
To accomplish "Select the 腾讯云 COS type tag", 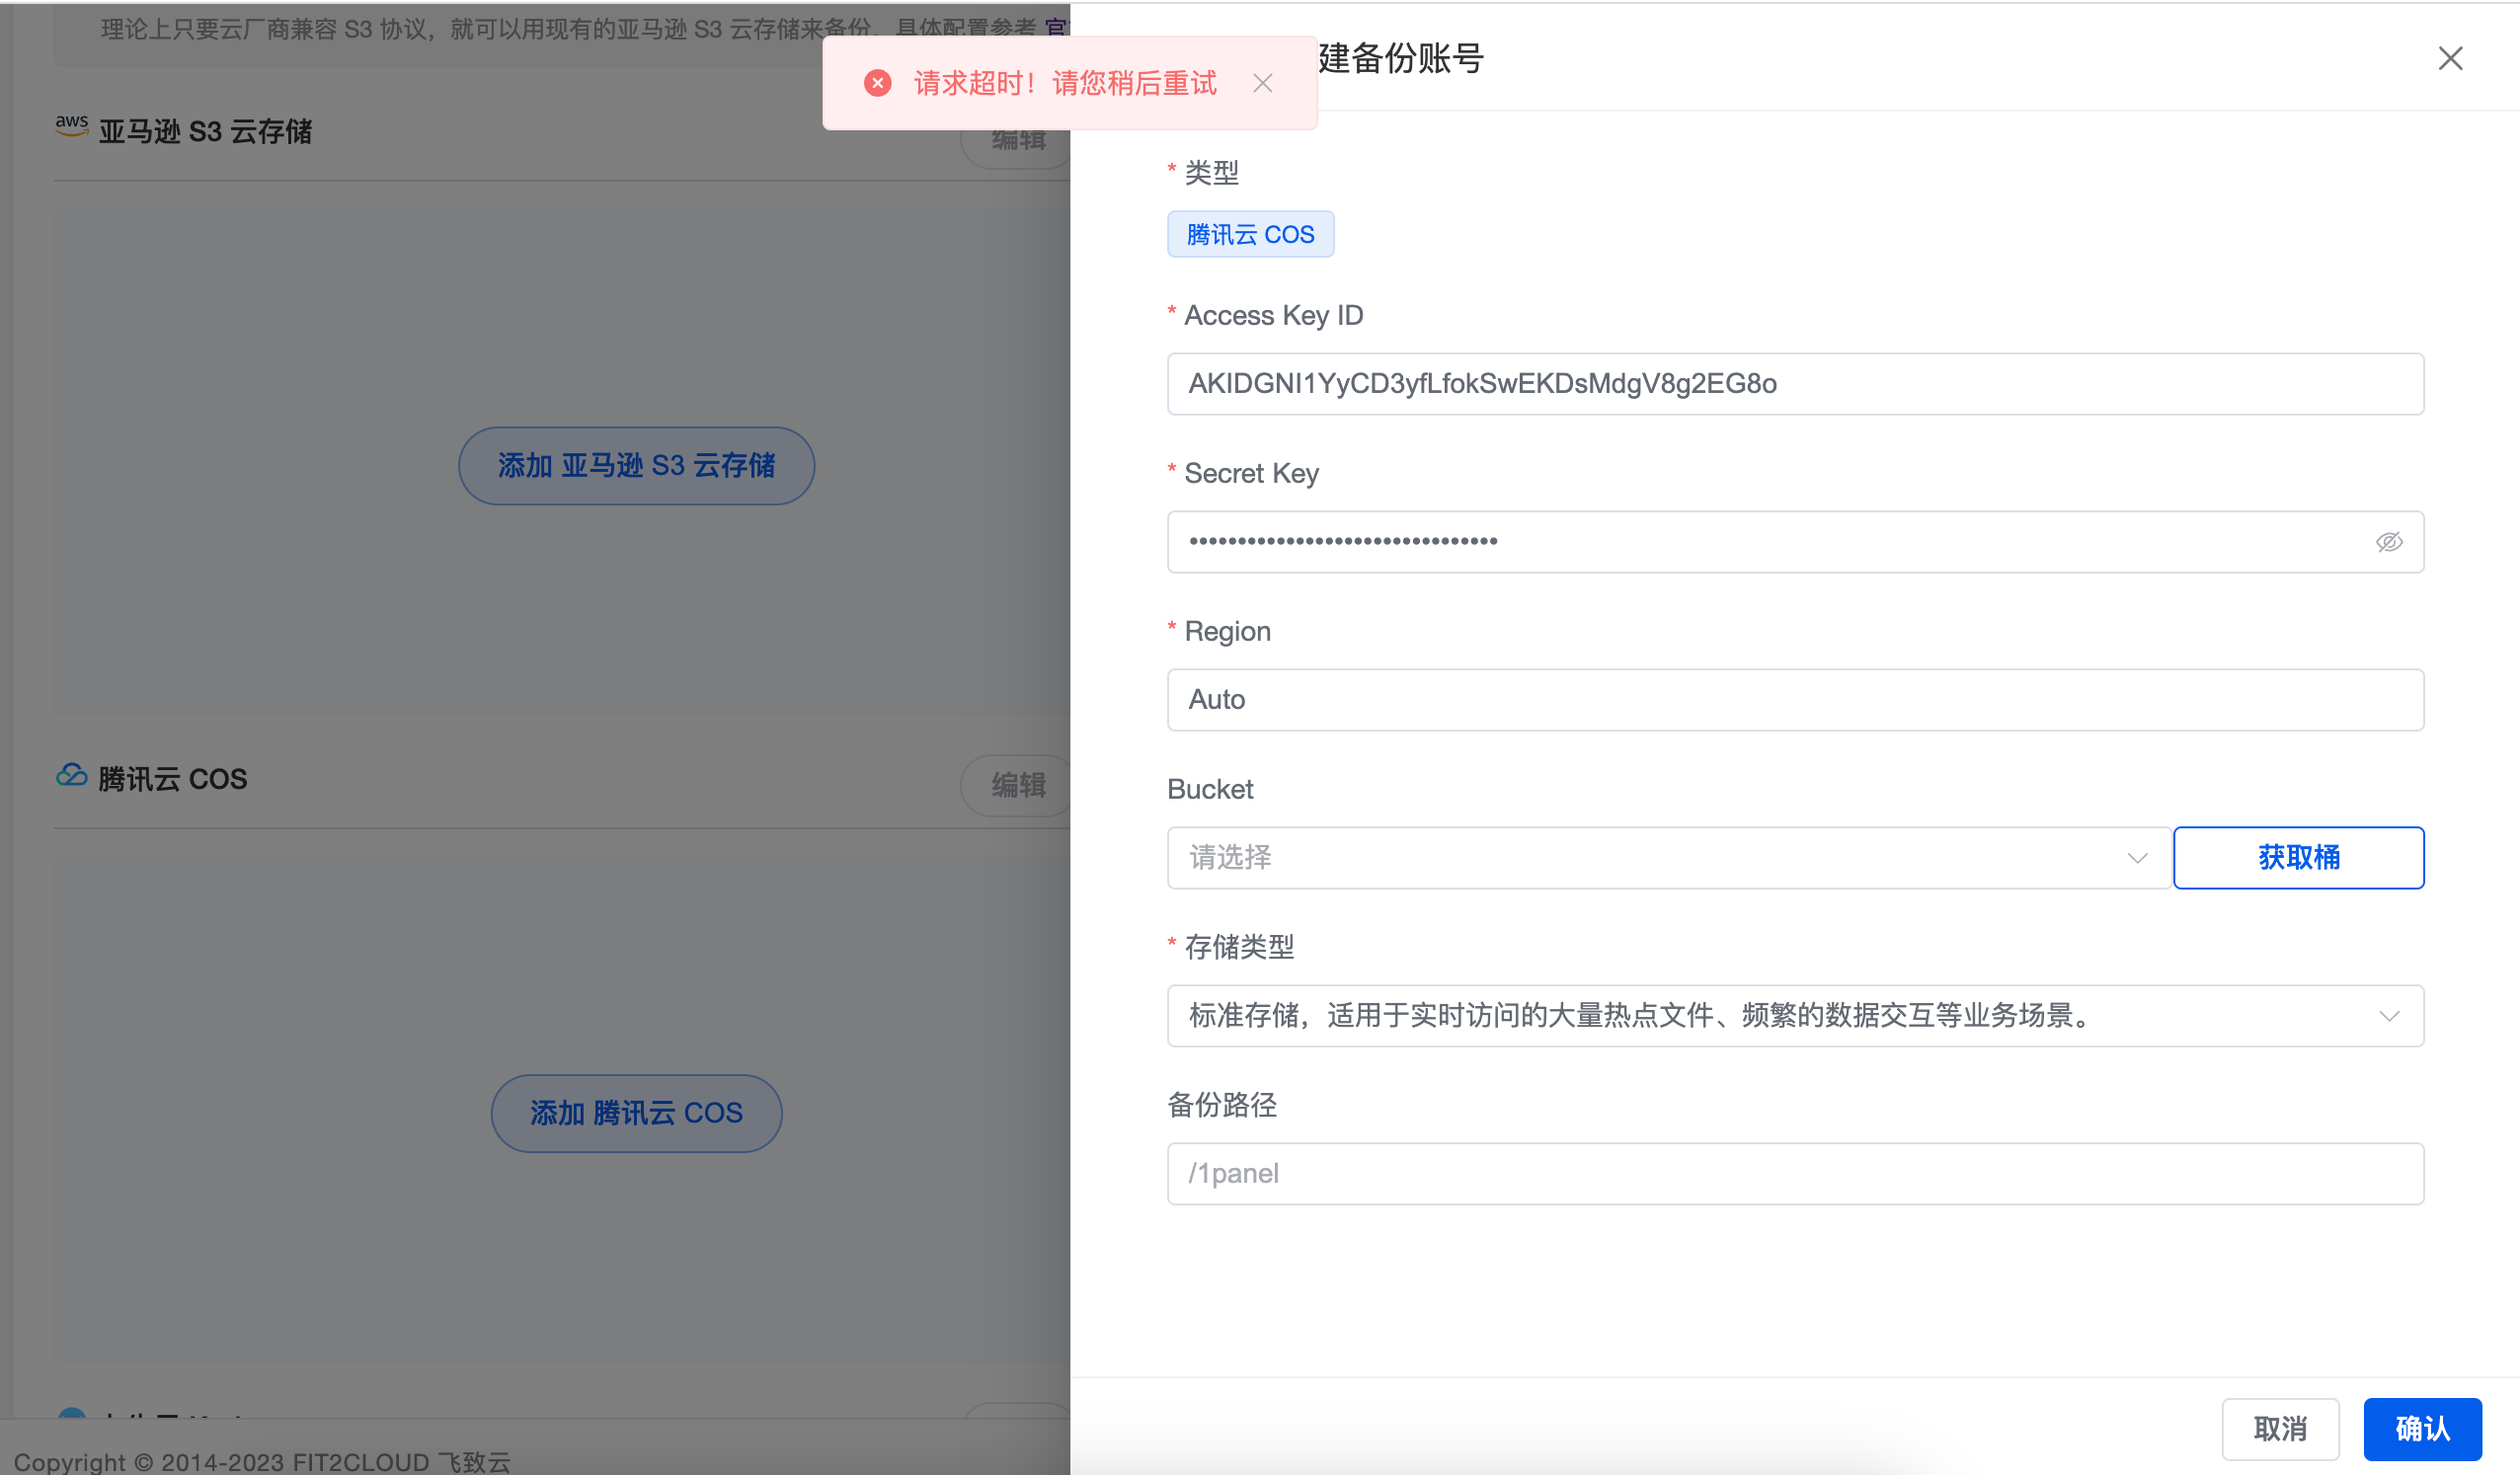I will (1250, 234).
